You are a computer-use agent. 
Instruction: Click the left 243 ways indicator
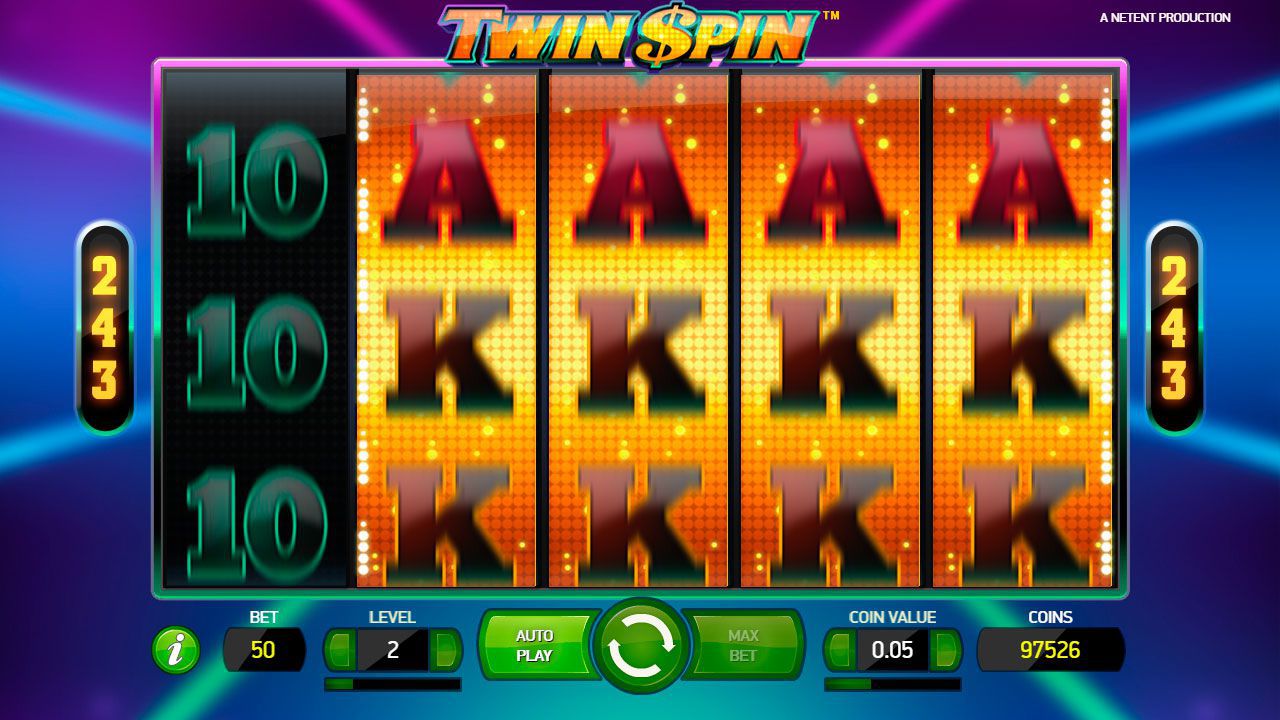(x=105, y=328)
